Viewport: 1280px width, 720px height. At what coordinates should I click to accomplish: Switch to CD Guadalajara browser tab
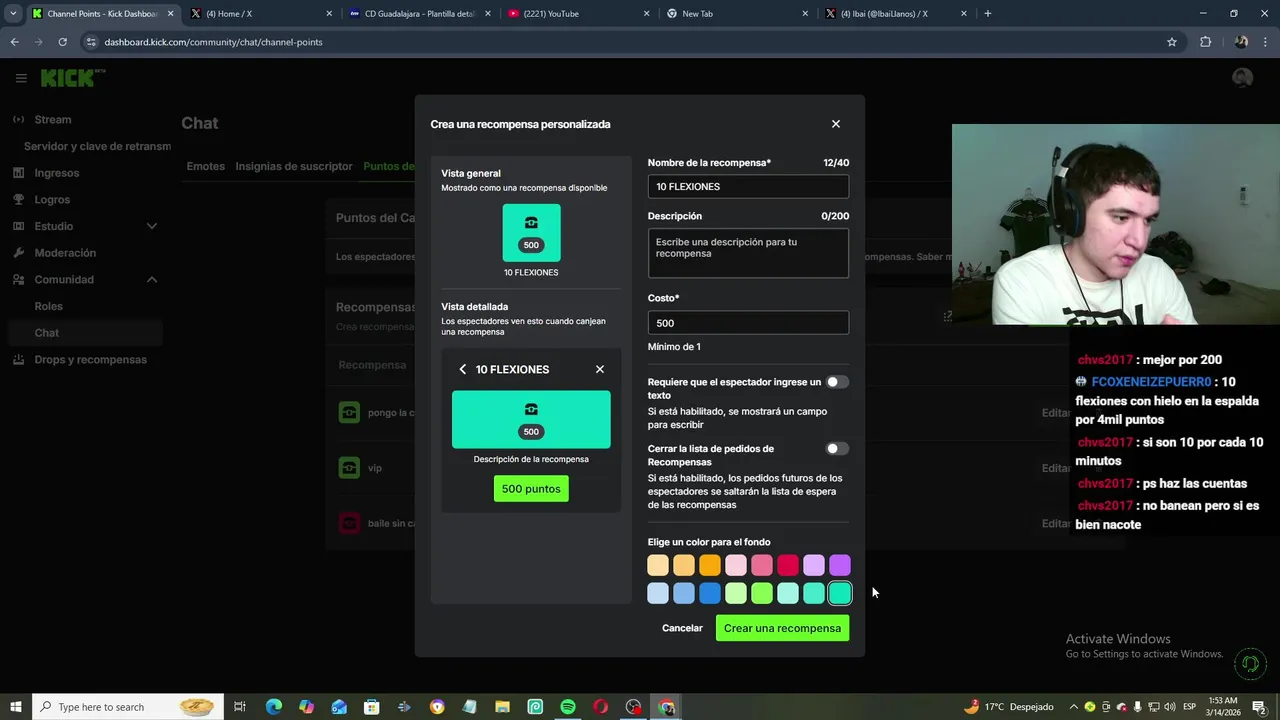418,14
